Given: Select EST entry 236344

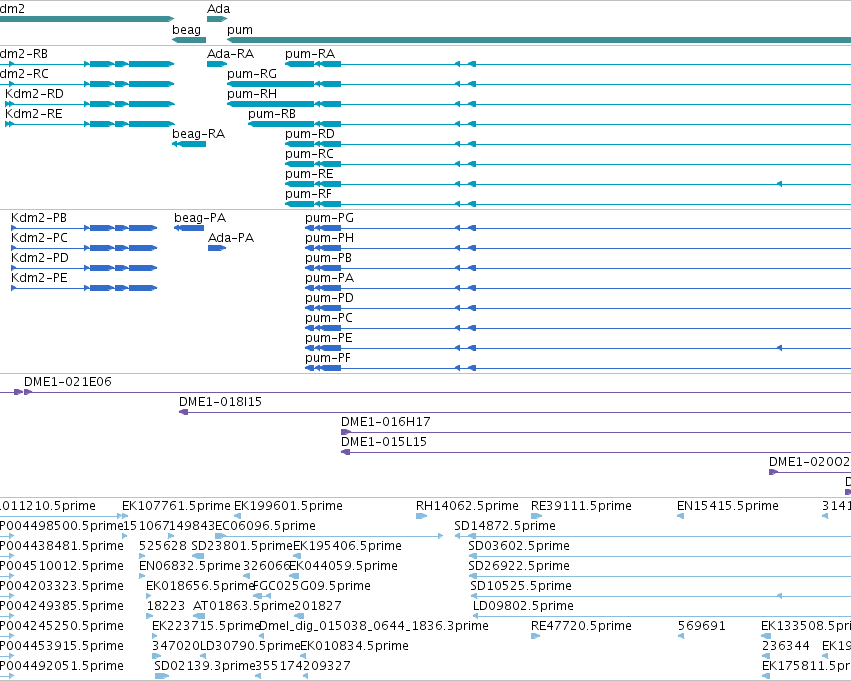Looking at the screenshot, I should pos(785,646).
